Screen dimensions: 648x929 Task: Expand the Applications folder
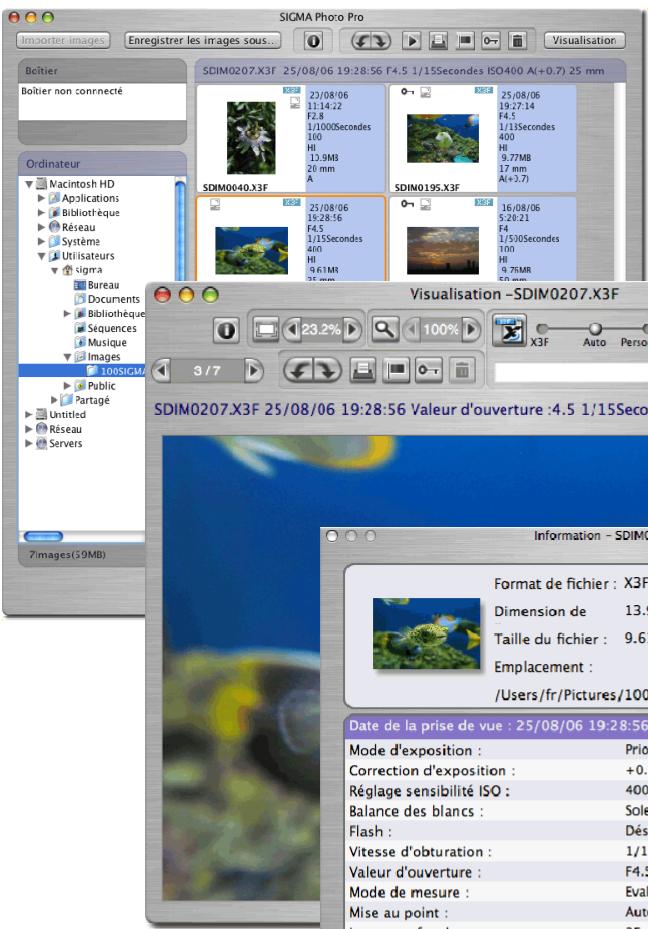tap(41, 198)
